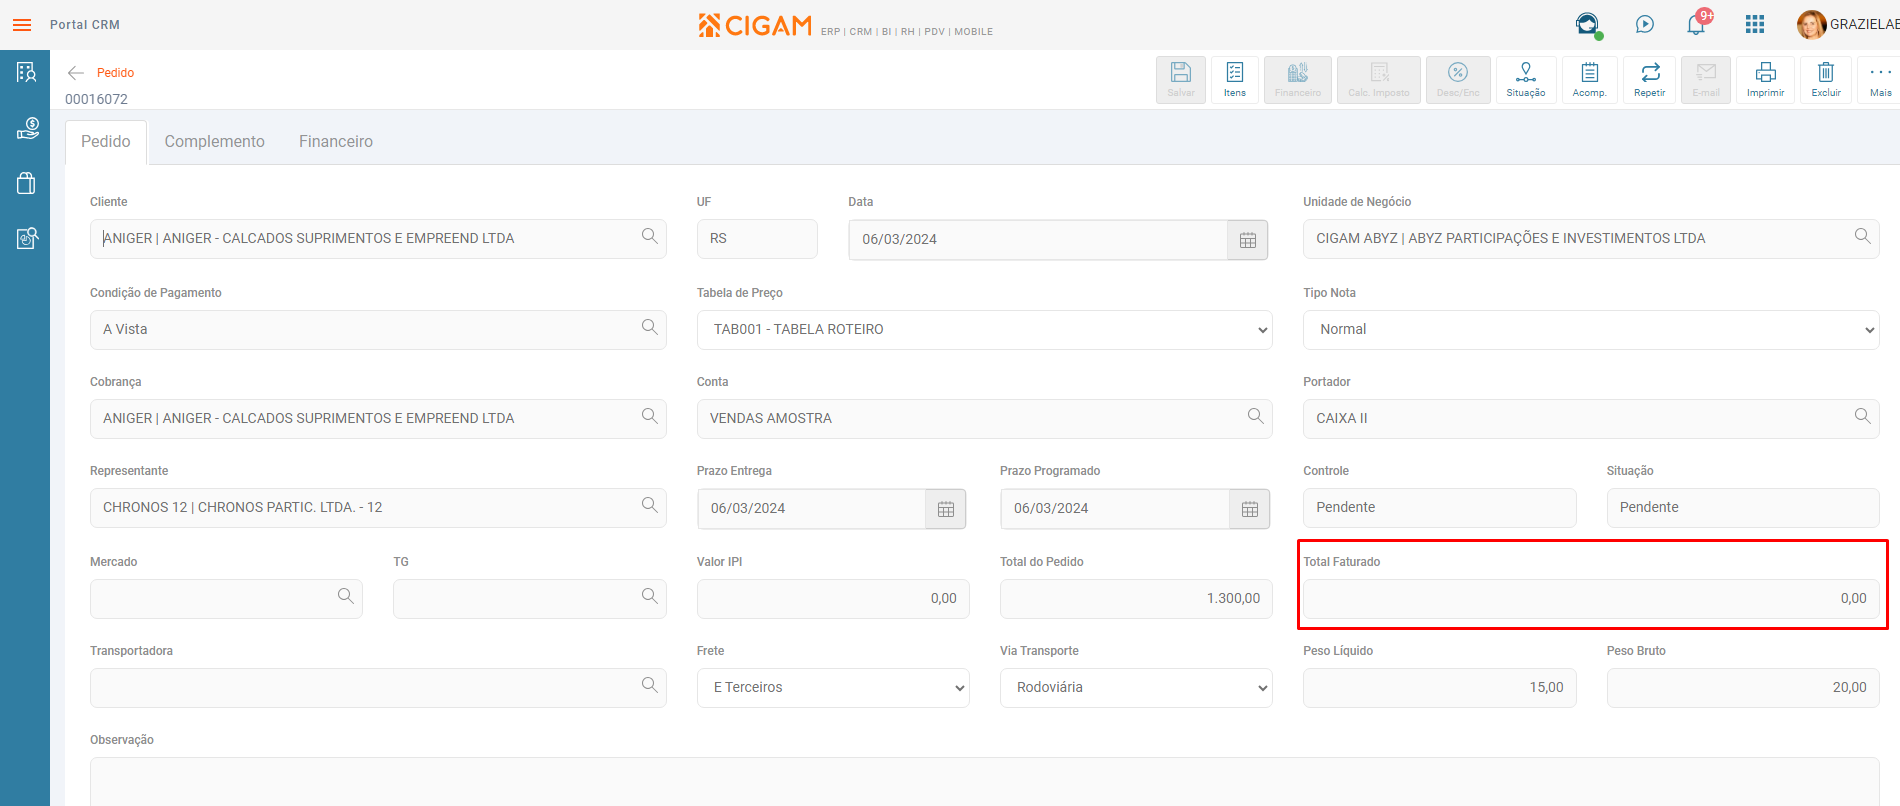Screen dimensions: 1900x806
Task: Open the user avatar profile menu
Action: tap(1811, 24)
